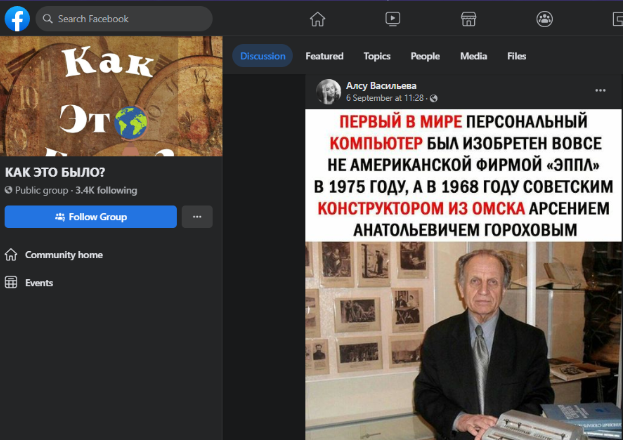
Task: Open the Marketplace storefront icon
Action: coord(468,19)
